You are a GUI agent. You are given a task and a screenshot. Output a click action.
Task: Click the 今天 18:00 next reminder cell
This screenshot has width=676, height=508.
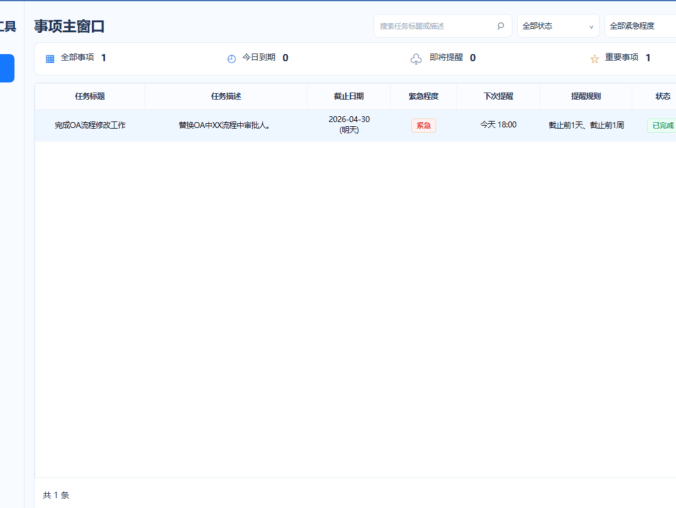pos(498,125)
